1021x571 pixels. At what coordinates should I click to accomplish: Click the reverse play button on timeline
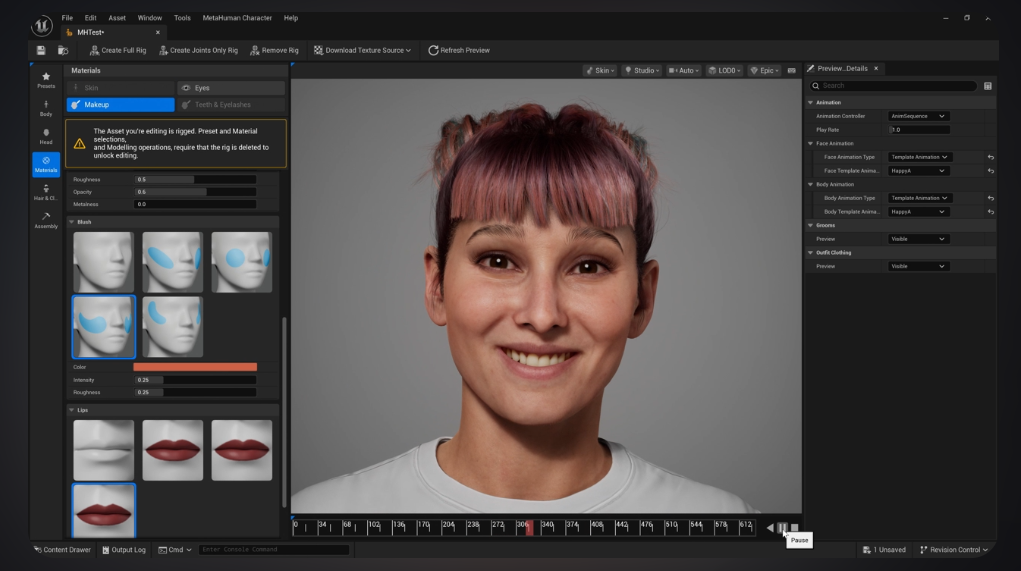[x=770, y=527]
